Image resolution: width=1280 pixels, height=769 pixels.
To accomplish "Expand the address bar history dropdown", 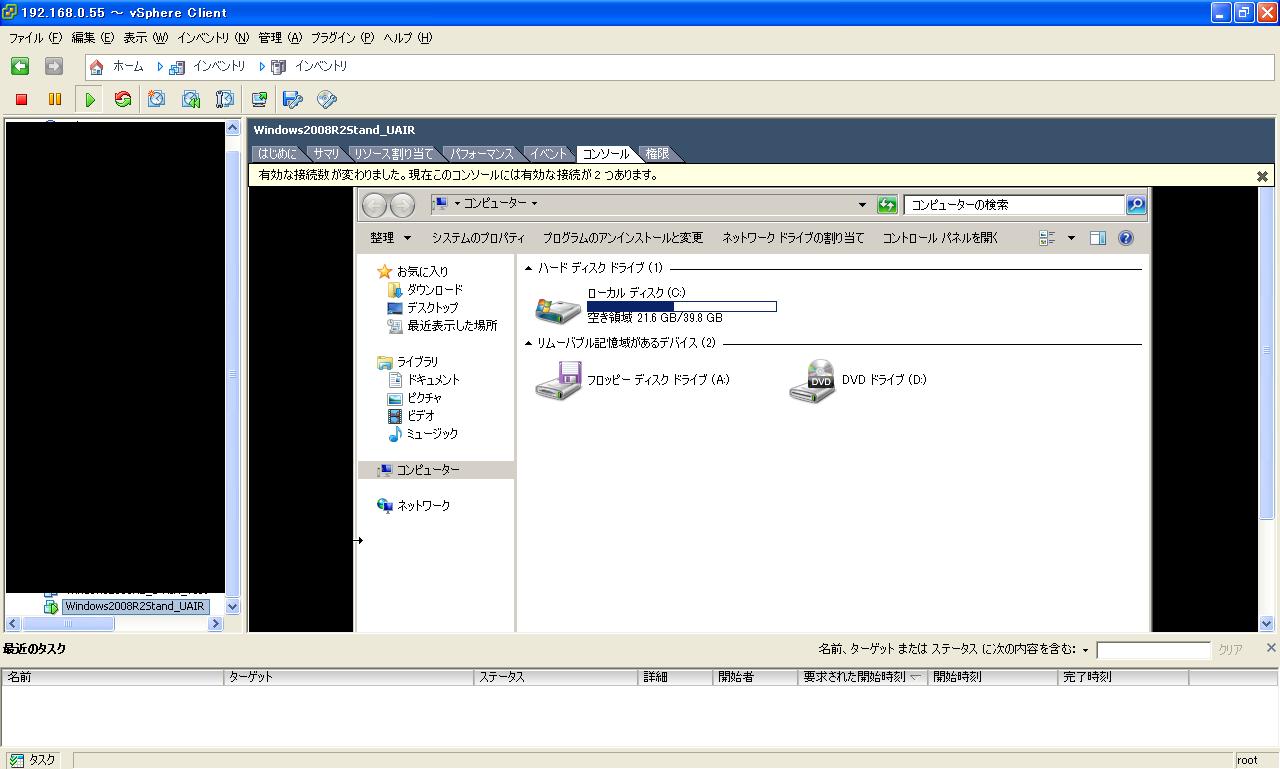I will (862, 205).
